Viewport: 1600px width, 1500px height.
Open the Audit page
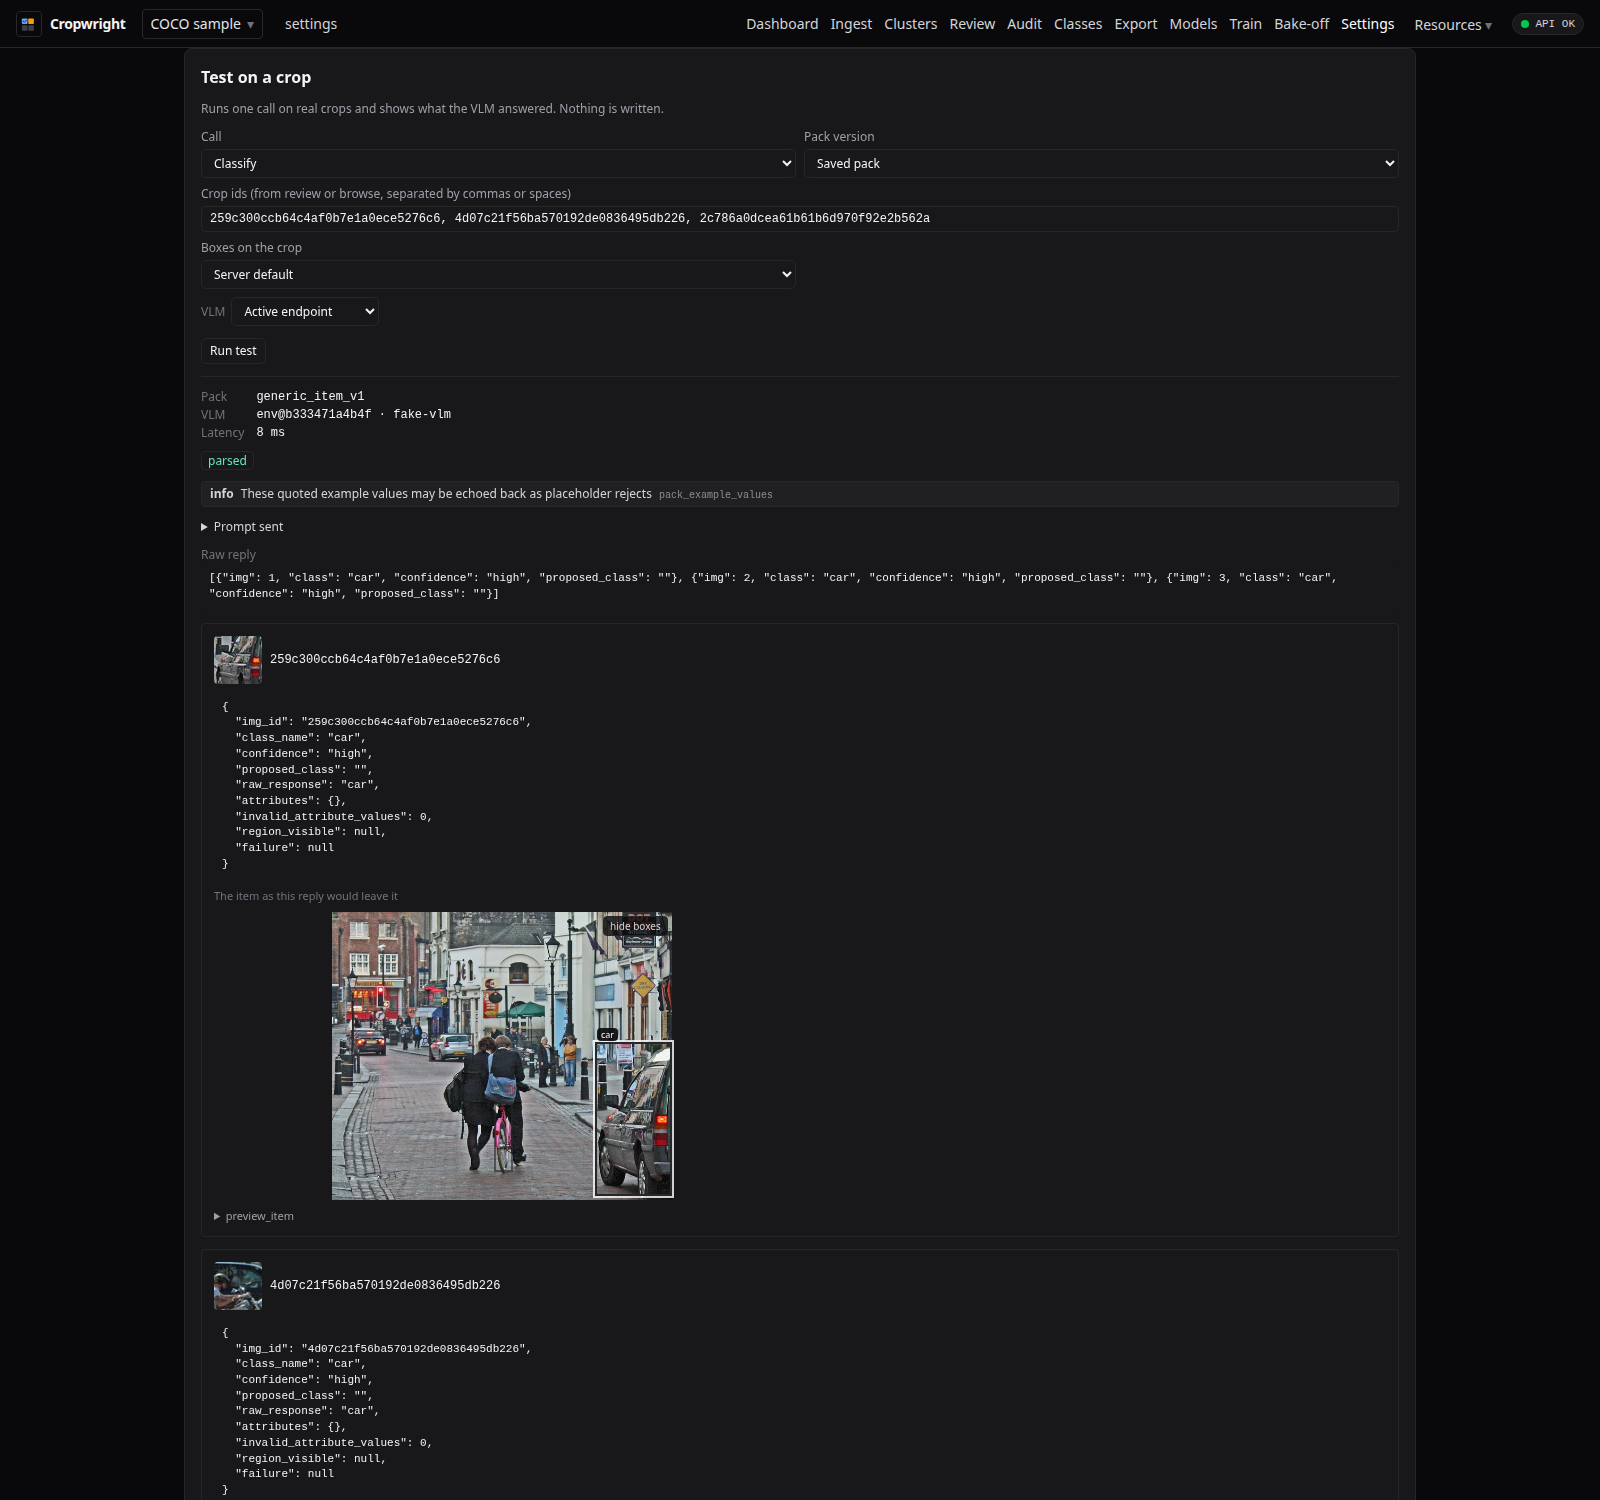tap(1024, 24)
